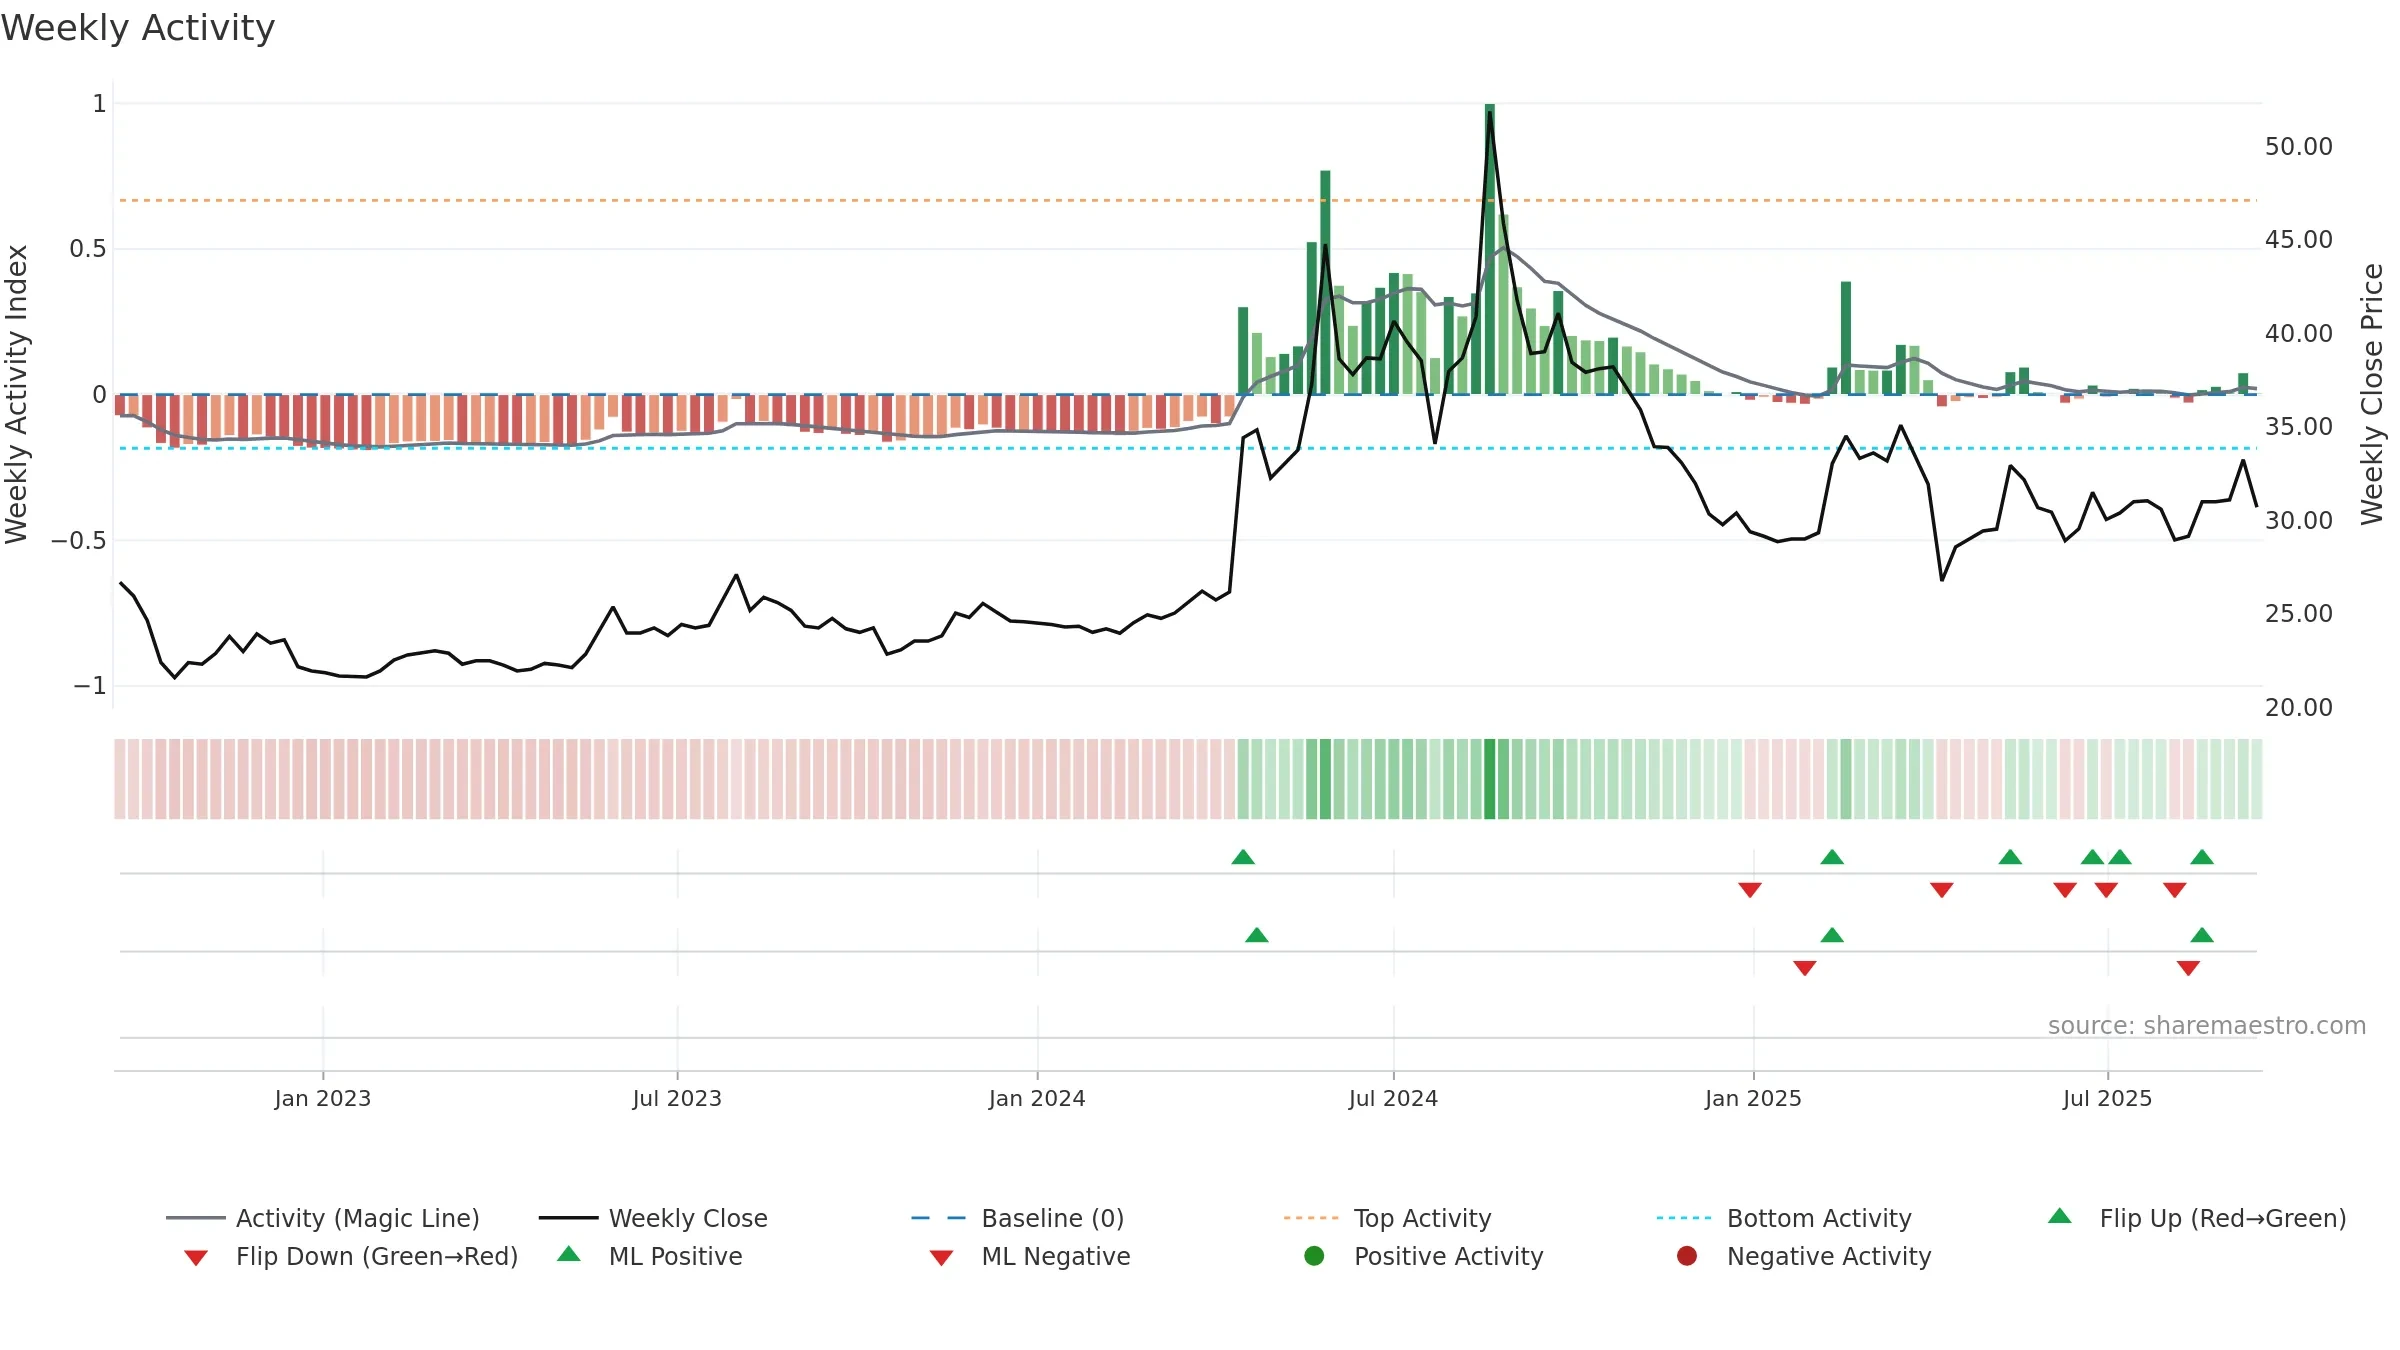Toggle Baseline (0) legend entry

click(x=1018, y=1218)
